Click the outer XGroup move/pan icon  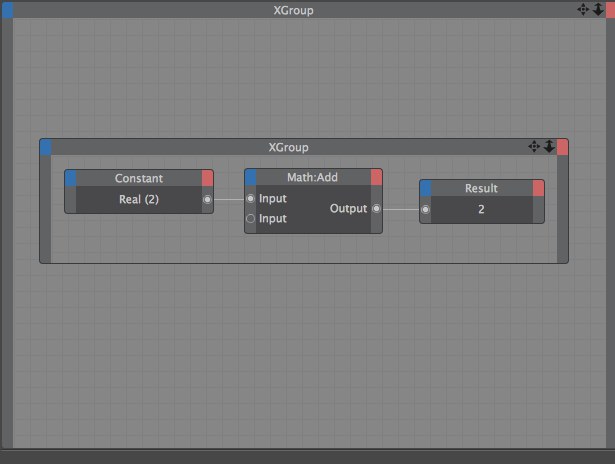pyautogui.click(x=583, y=9)
